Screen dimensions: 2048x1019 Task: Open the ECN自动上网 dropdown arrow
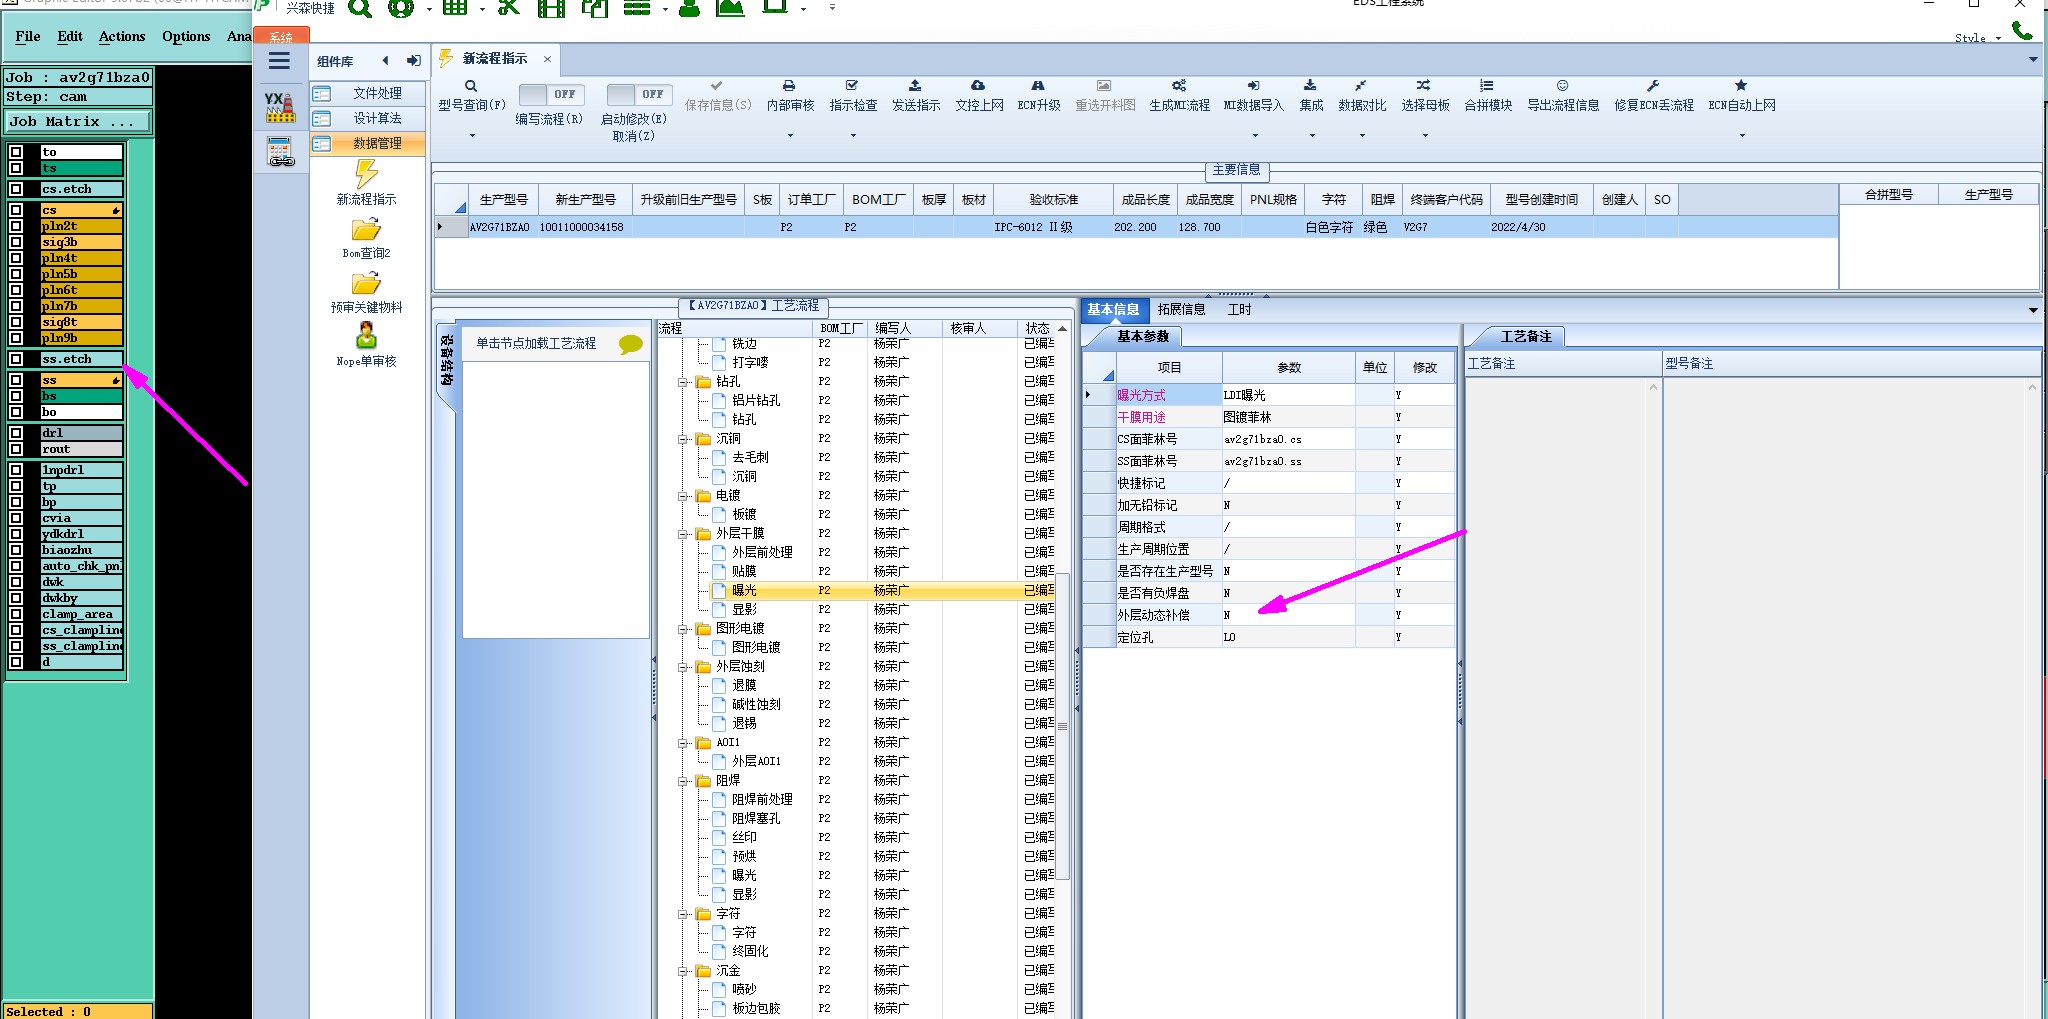(1742, 135)
